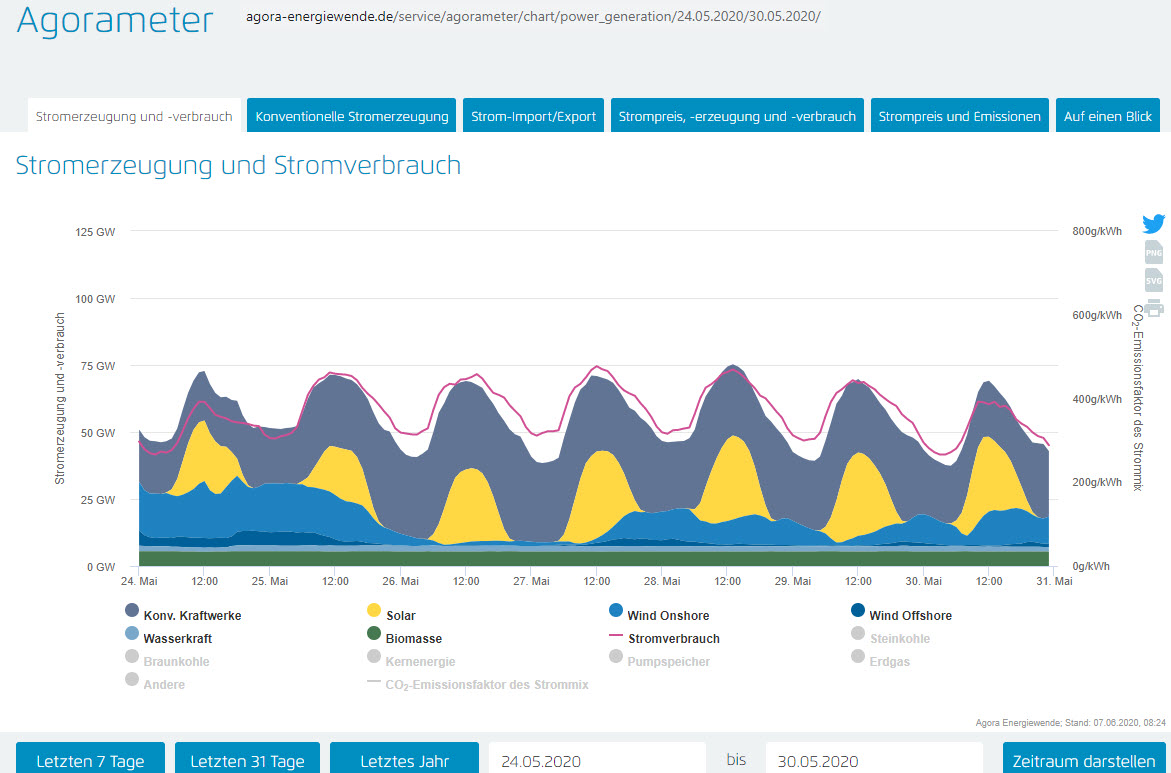Hide the Wind Offshore series
This screenshot has height=773, width=1171.
(x=910, y=615)
